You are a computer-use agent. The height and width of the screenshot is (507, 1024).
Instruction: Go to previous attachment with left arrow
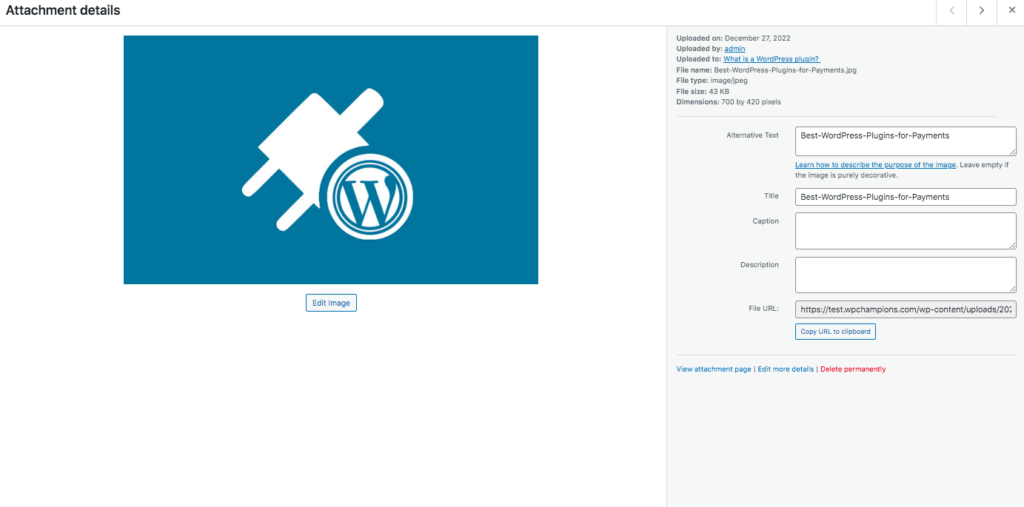pyautogui.click(x=952, y=10)
